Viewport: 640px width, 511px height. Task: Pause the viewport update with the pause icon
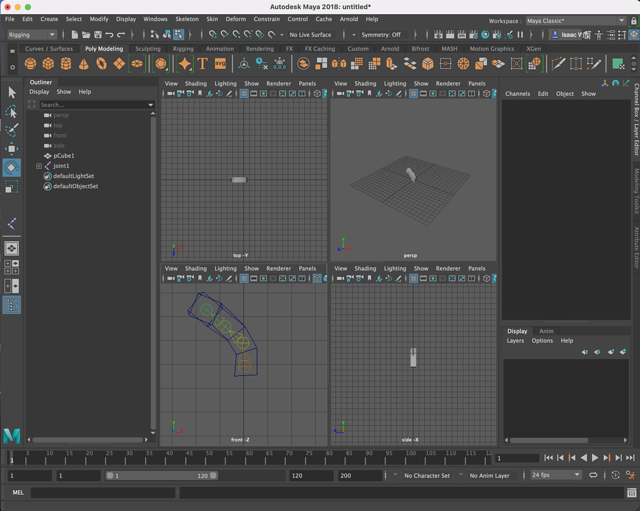(520, 35)
